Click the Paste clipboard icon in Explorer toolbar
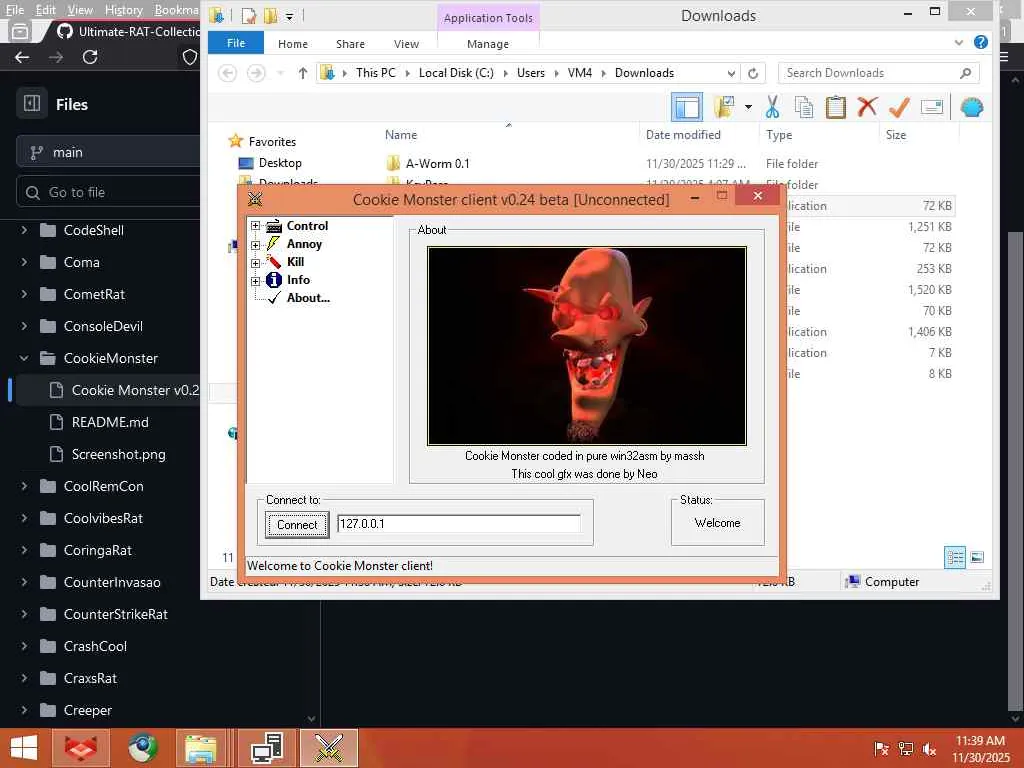This screenshot has width=1024, height=768. point(835,107)
